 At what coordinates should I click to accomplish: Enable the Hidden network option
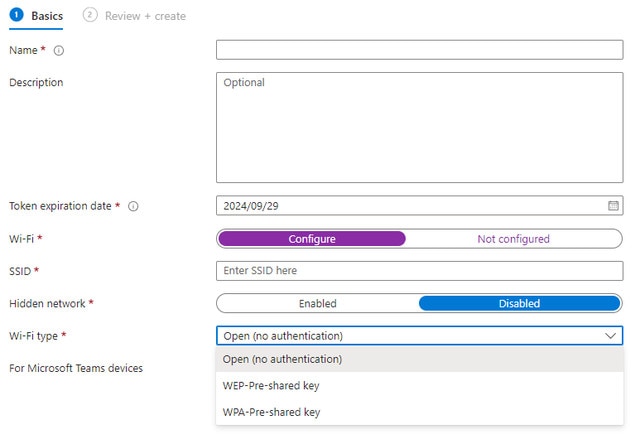click(318, 303)
